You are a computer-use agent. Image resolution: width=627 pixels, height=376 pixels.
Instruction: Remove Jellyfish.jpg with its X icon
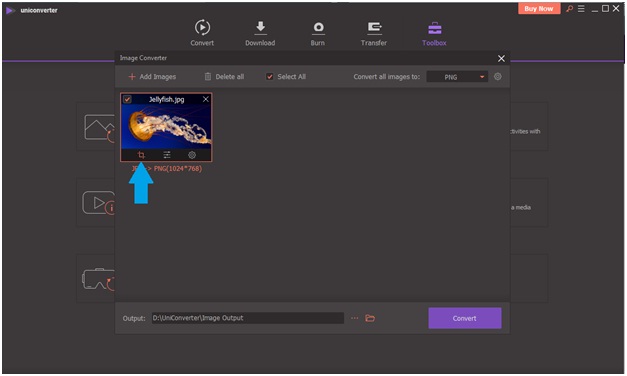(206, 99)
